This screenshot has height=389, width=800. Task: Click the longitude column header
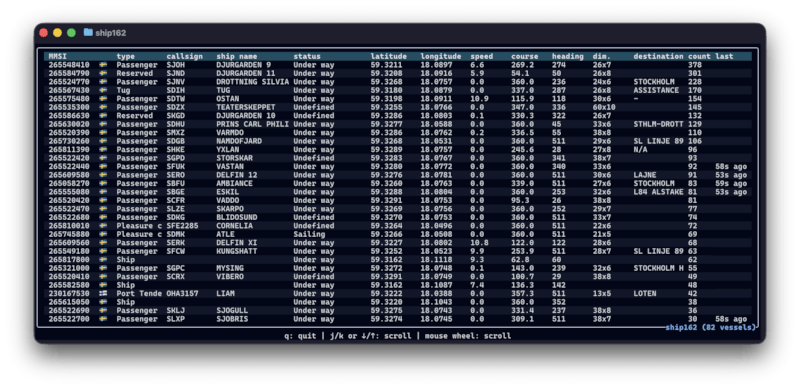click(x=441, y=56)
